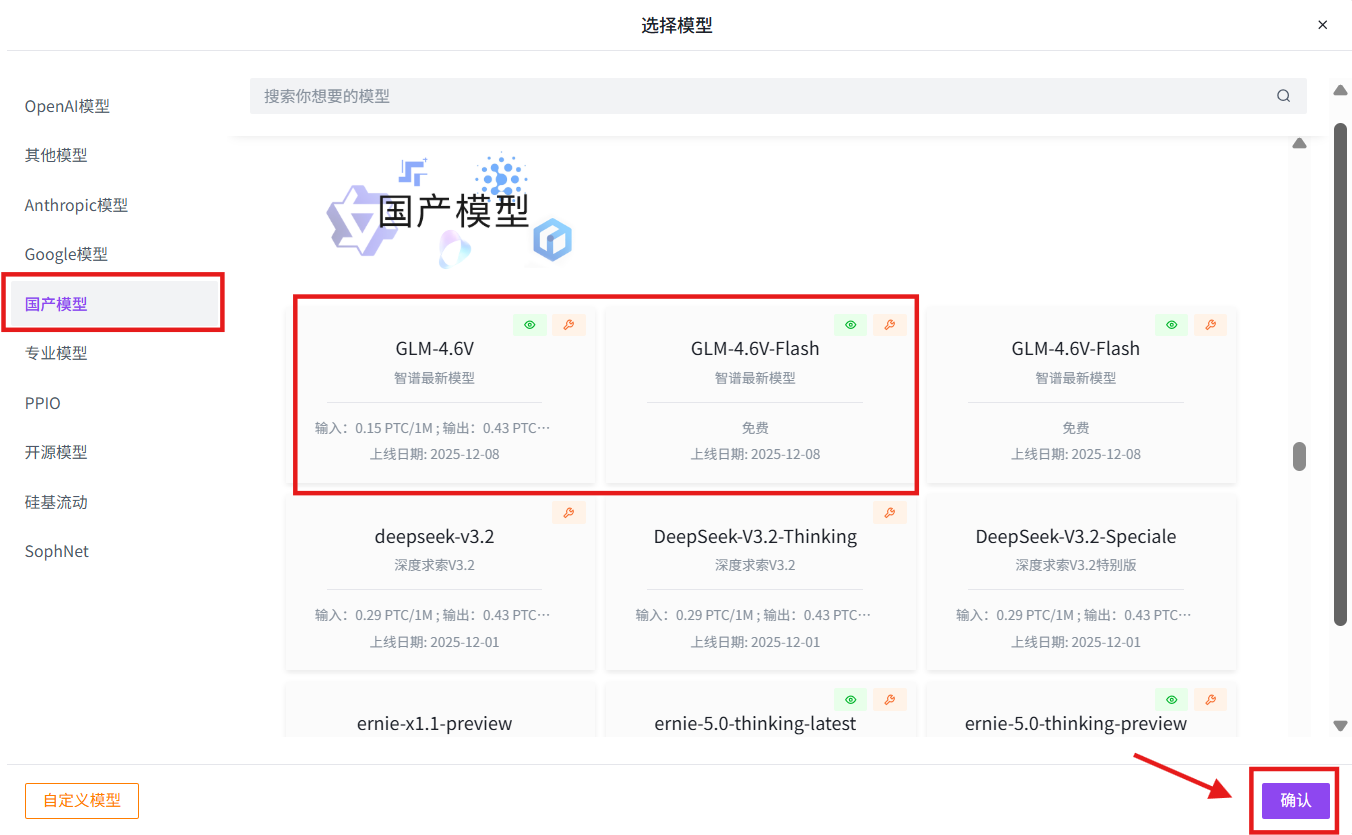Switch to the OpenAI模型 category
Image resolution: width=1352 pixels, height=835 pixels.
point(65,105)
